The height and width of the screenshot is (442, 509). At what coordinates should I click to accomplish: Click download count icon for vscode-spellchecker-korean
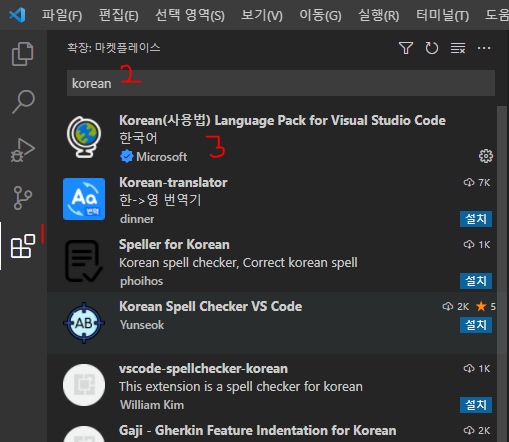pyautogui.click(x=469, y=368)
